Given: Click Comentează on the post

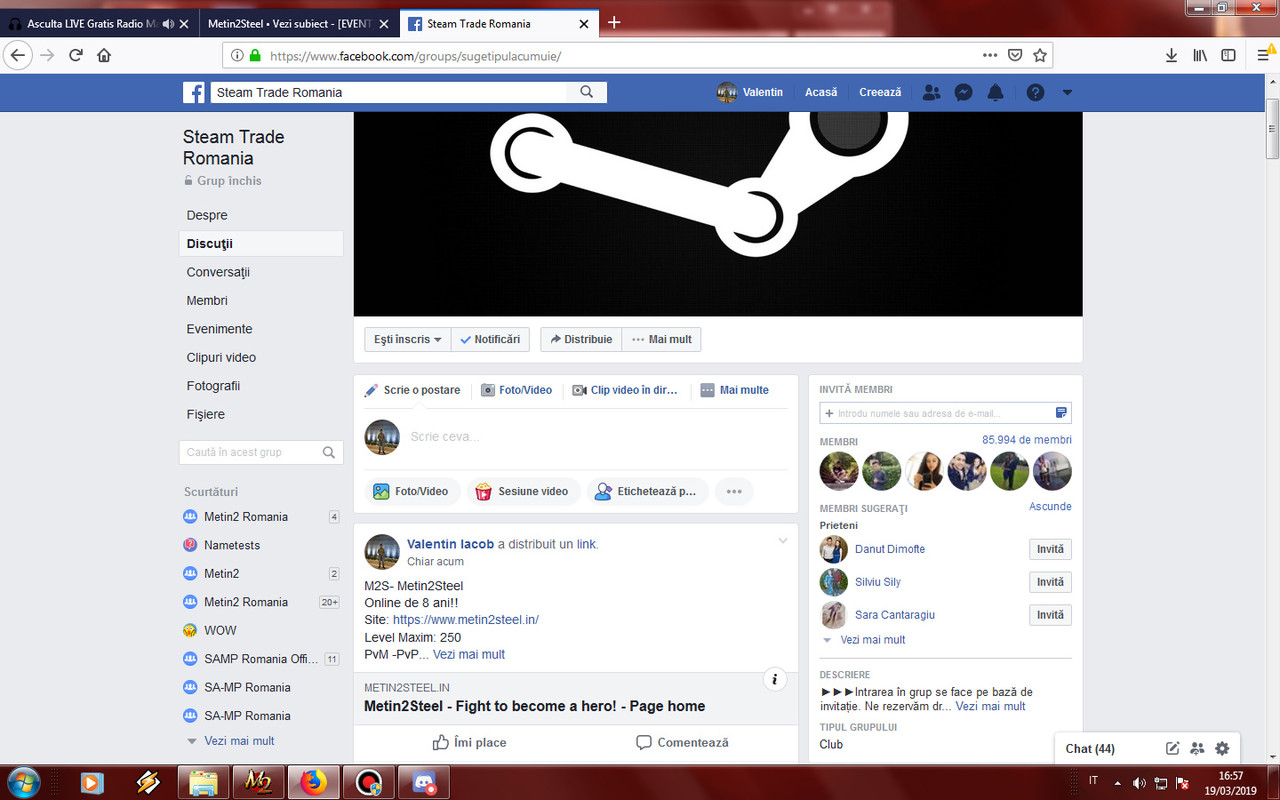Looking at the screenshot, I should point(682,742).
